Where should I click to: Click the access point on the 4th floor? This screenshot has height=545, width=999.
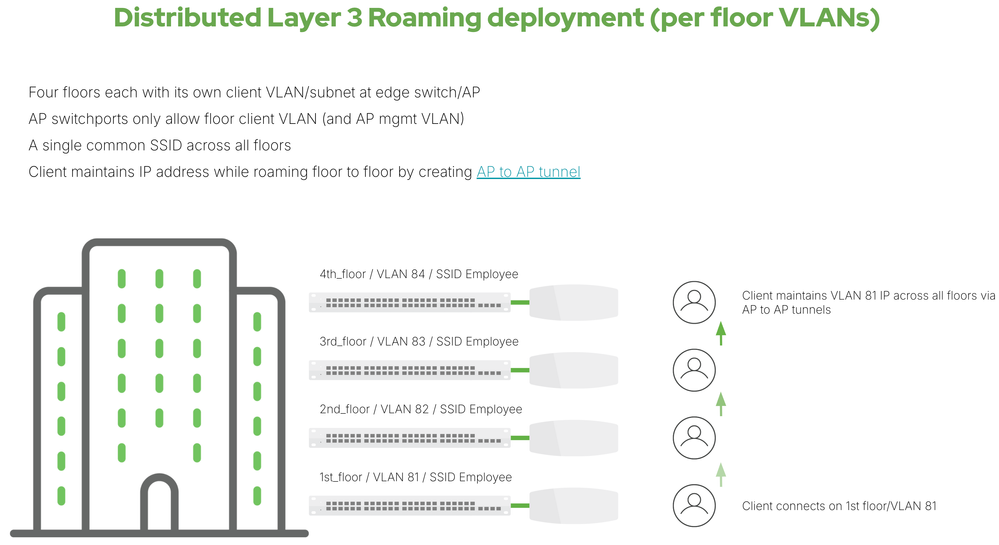(573, 301)
